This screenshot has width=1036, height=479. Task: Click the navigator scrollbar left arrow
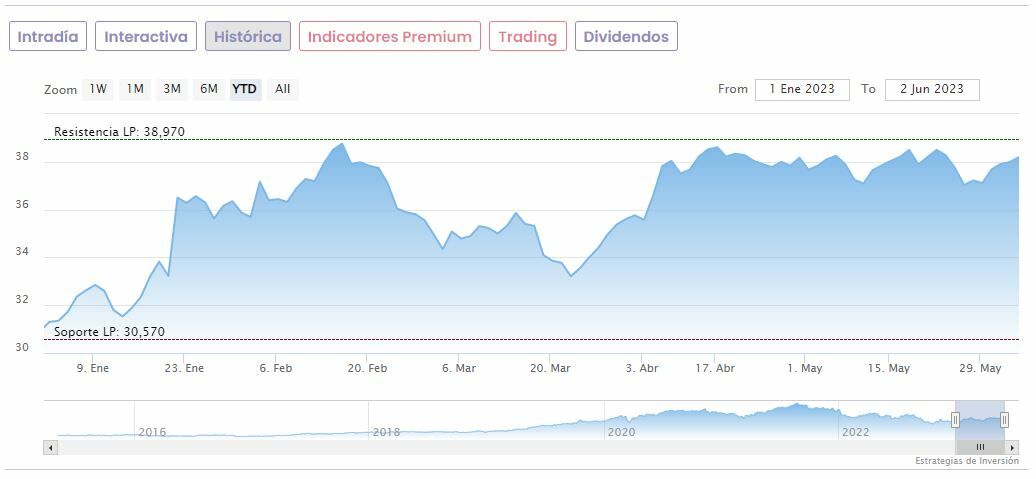click(50, 447)
